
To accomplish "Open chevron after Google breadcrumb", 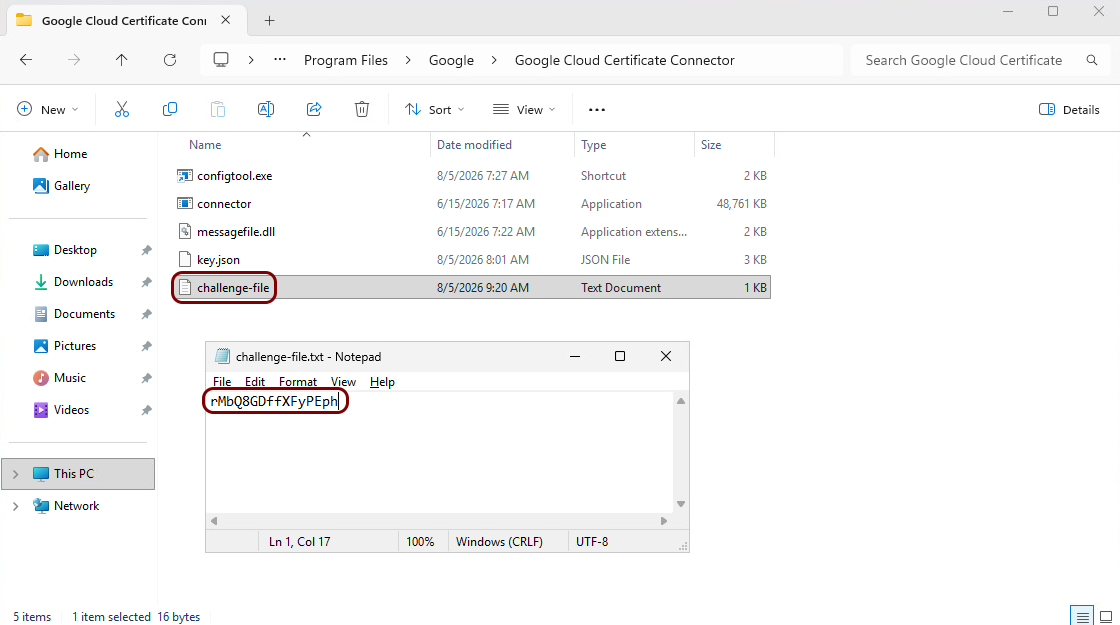I will 494,60.
